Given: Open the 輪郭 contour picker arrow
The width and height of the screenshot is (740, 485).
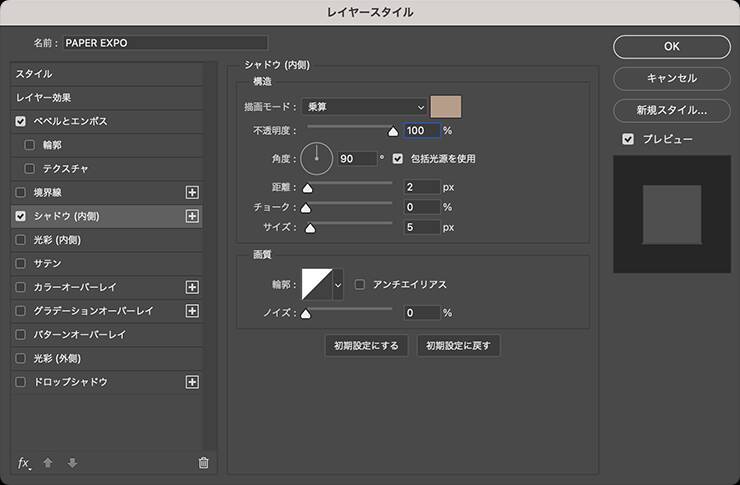Looking at the screenshot, I should tap(338, 285).
